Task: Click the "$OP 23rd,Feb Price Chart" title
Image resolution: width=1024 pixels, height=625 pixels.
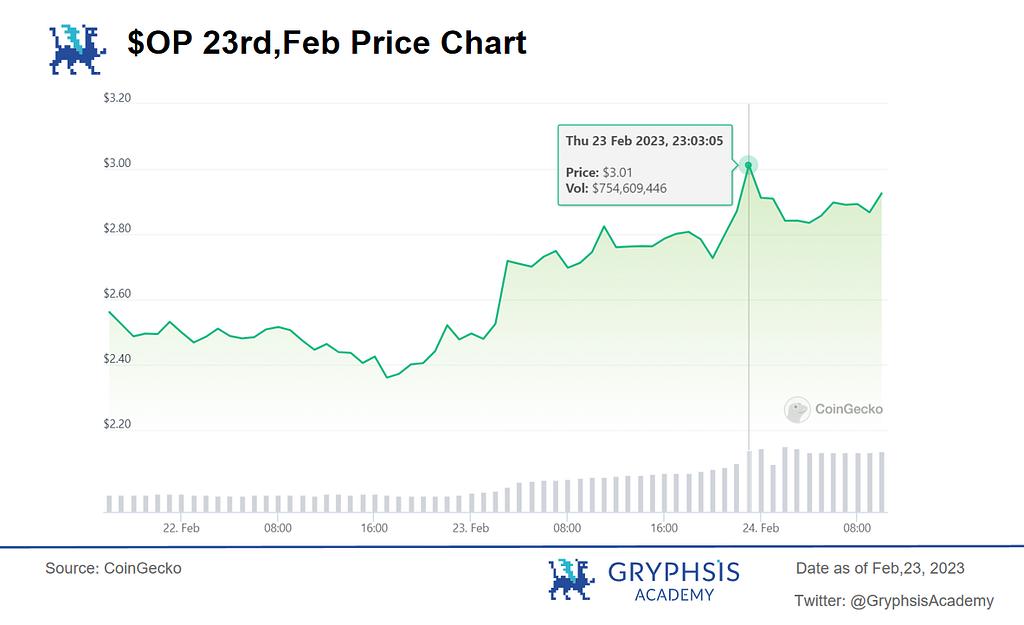Action: click(x=326, y=43)
